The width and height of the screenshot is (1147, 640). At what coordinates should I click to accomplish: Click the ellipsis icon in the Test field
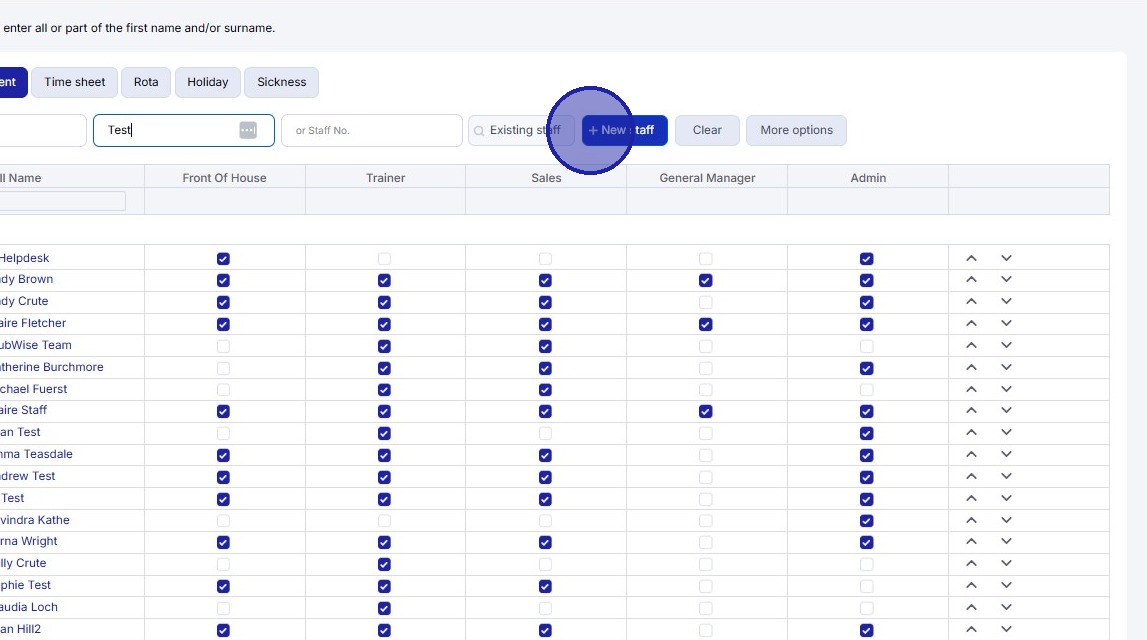coord(248,130)
